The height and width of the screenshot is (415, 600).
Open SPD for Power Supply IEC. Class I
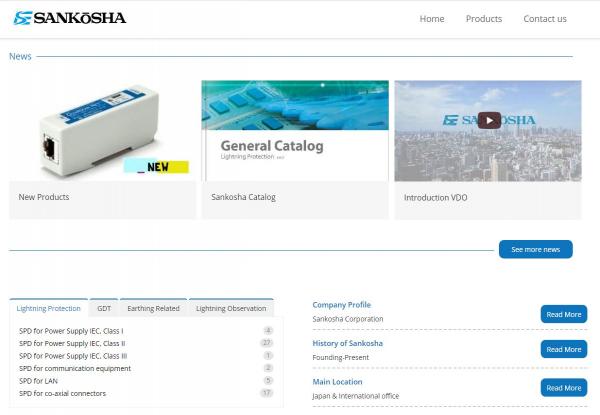(71, 331)
